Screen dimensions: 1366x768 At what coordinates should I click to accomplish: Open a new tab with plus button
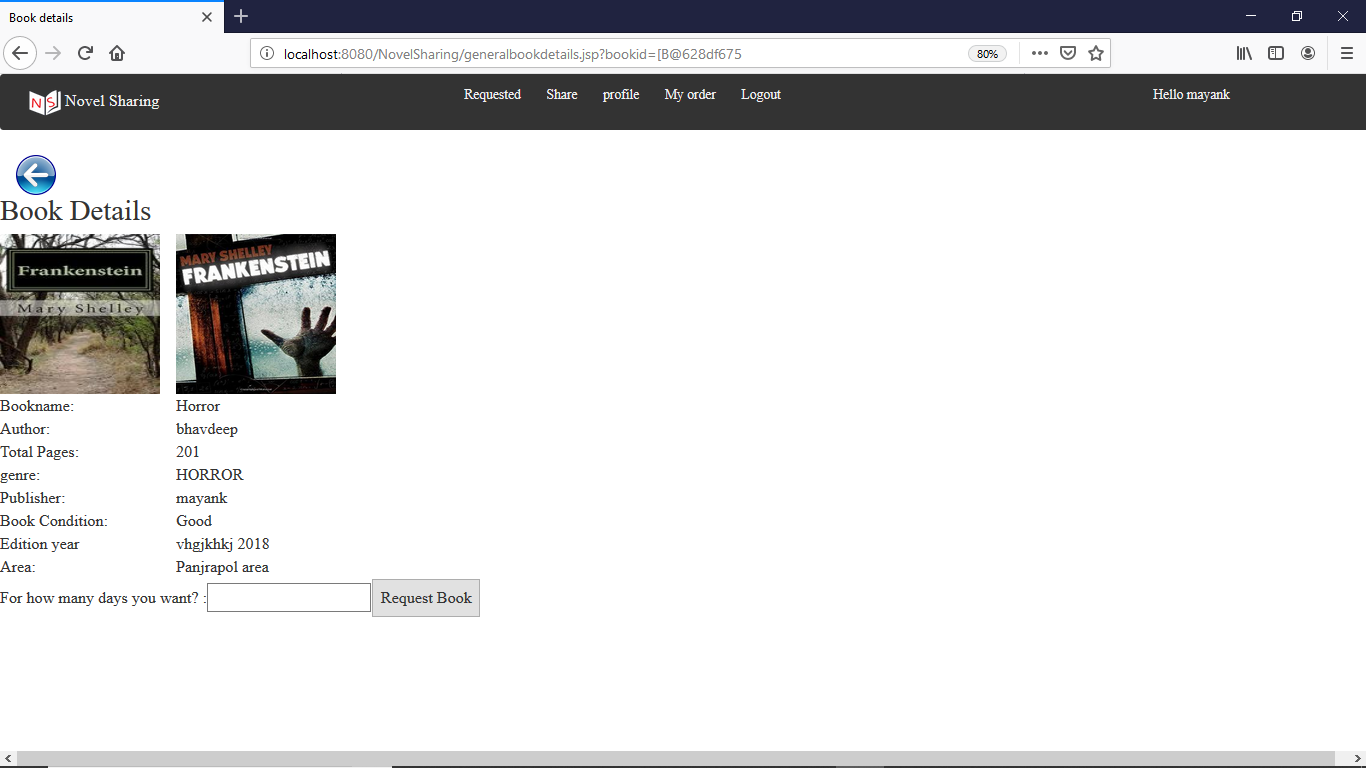click(x=241, y=16)
